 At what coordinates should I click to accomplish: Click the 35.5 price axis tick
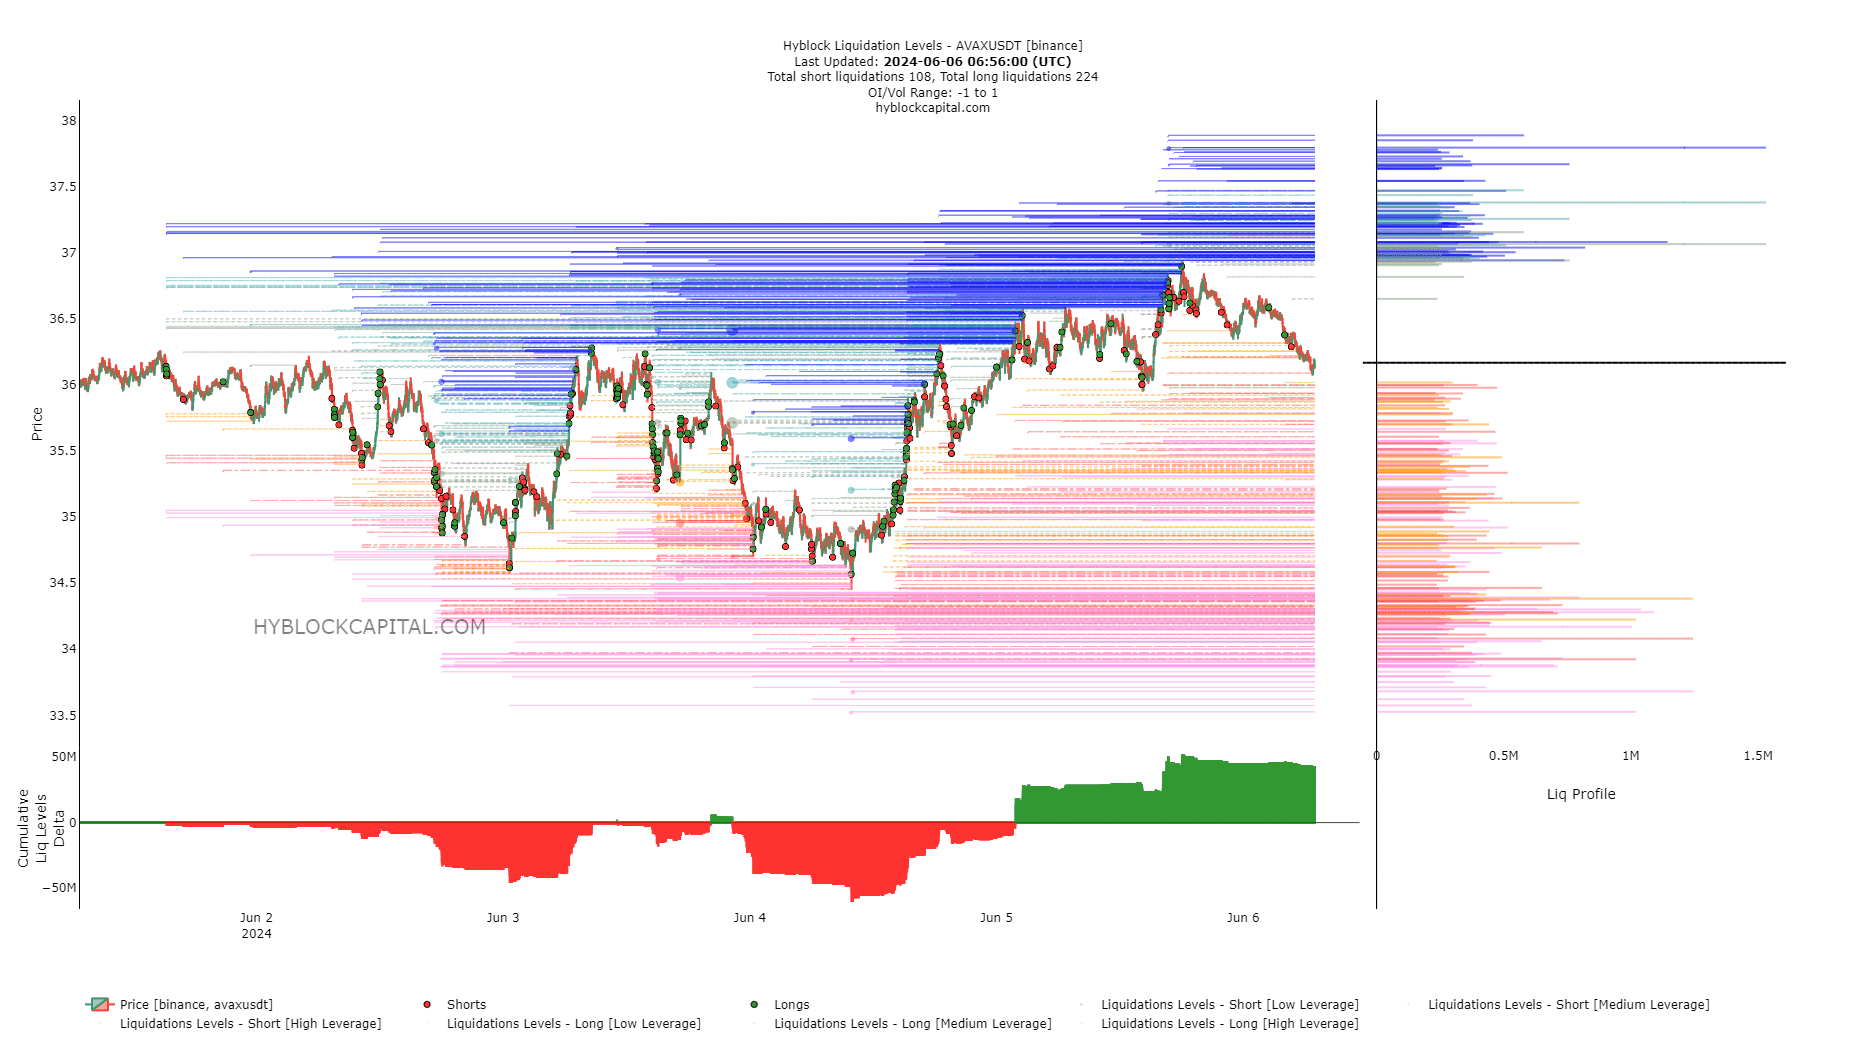[x=63, y=450]
